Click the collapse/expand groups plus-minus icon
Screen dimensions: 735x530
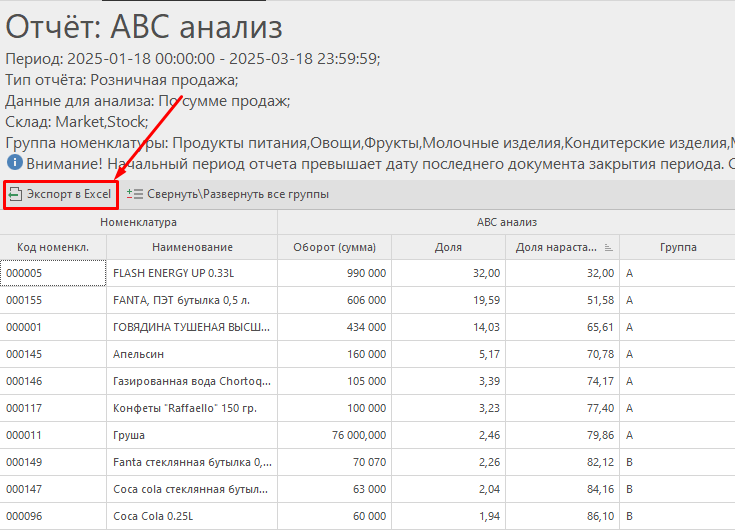pos(135,194)
